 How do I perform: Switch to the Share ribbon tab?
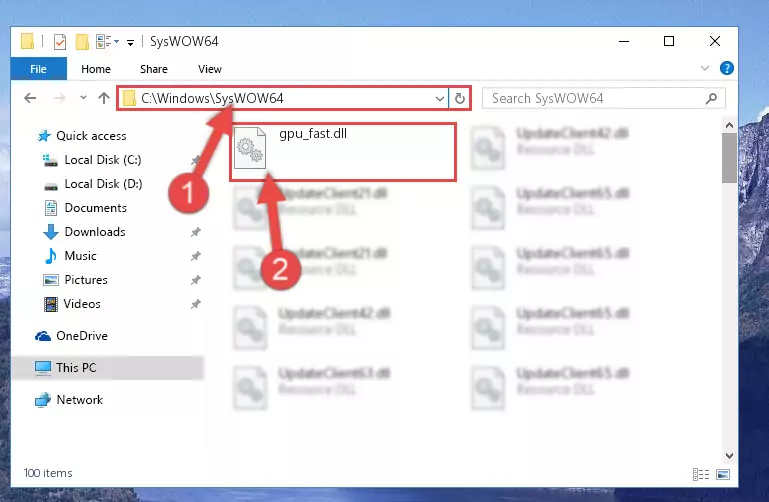coord(154,69)
